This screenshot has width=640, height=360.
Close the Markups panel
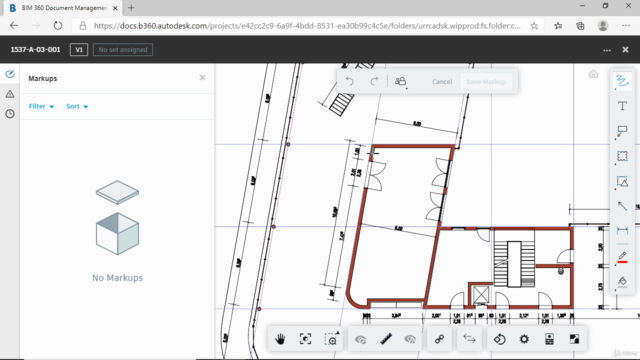tap(202, 78)
